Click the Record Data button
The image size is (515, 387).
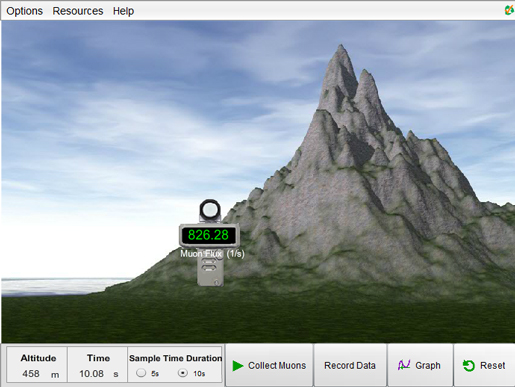350,365
